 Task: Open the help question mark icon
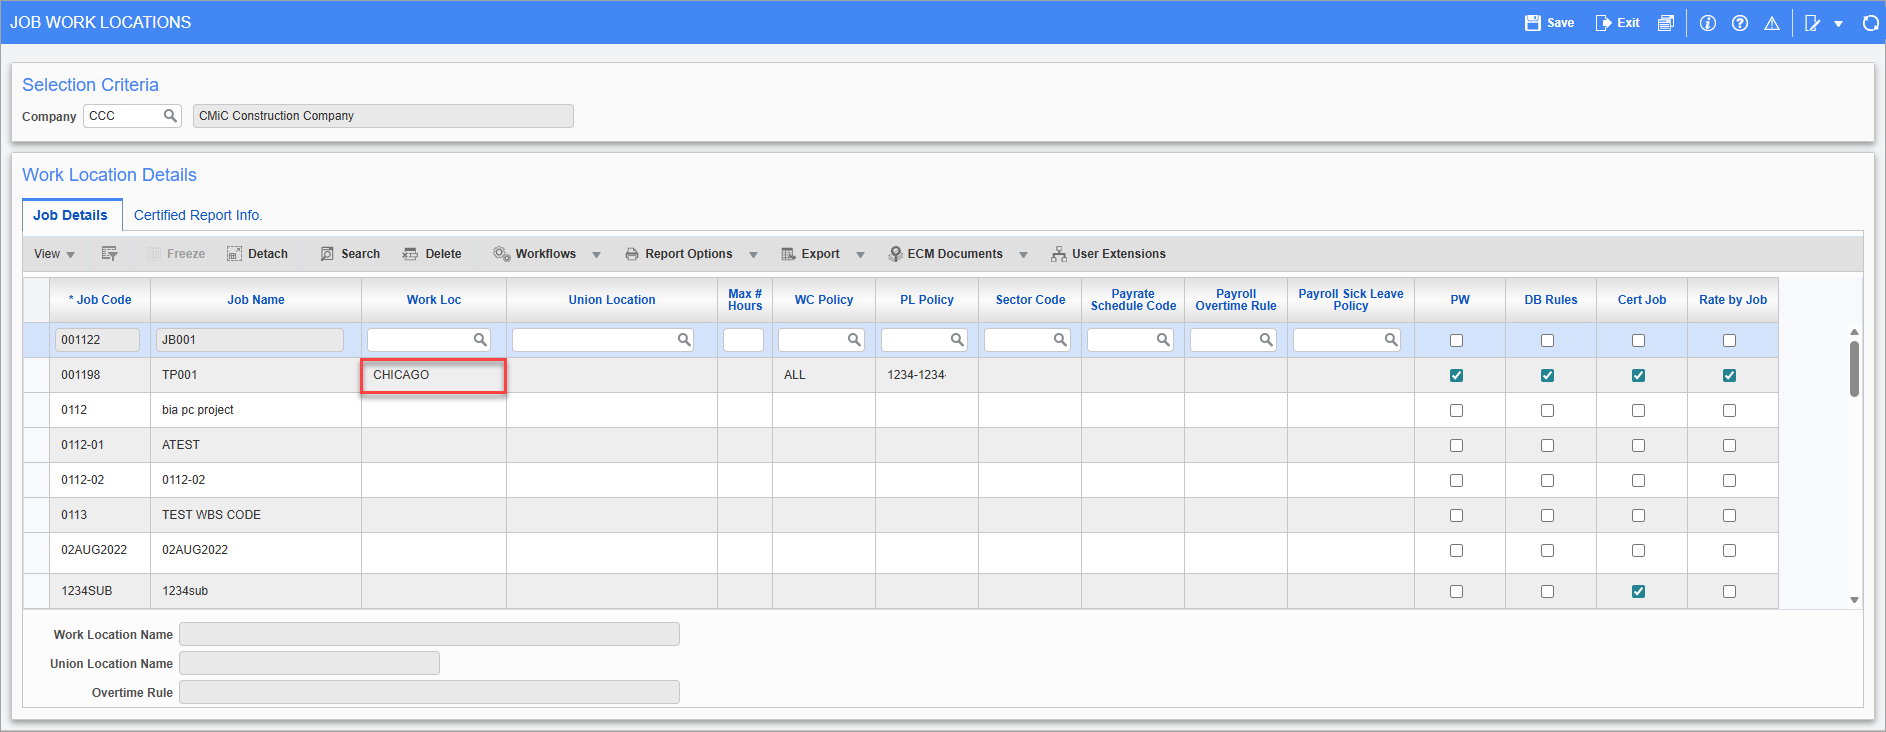point(1740,23)
